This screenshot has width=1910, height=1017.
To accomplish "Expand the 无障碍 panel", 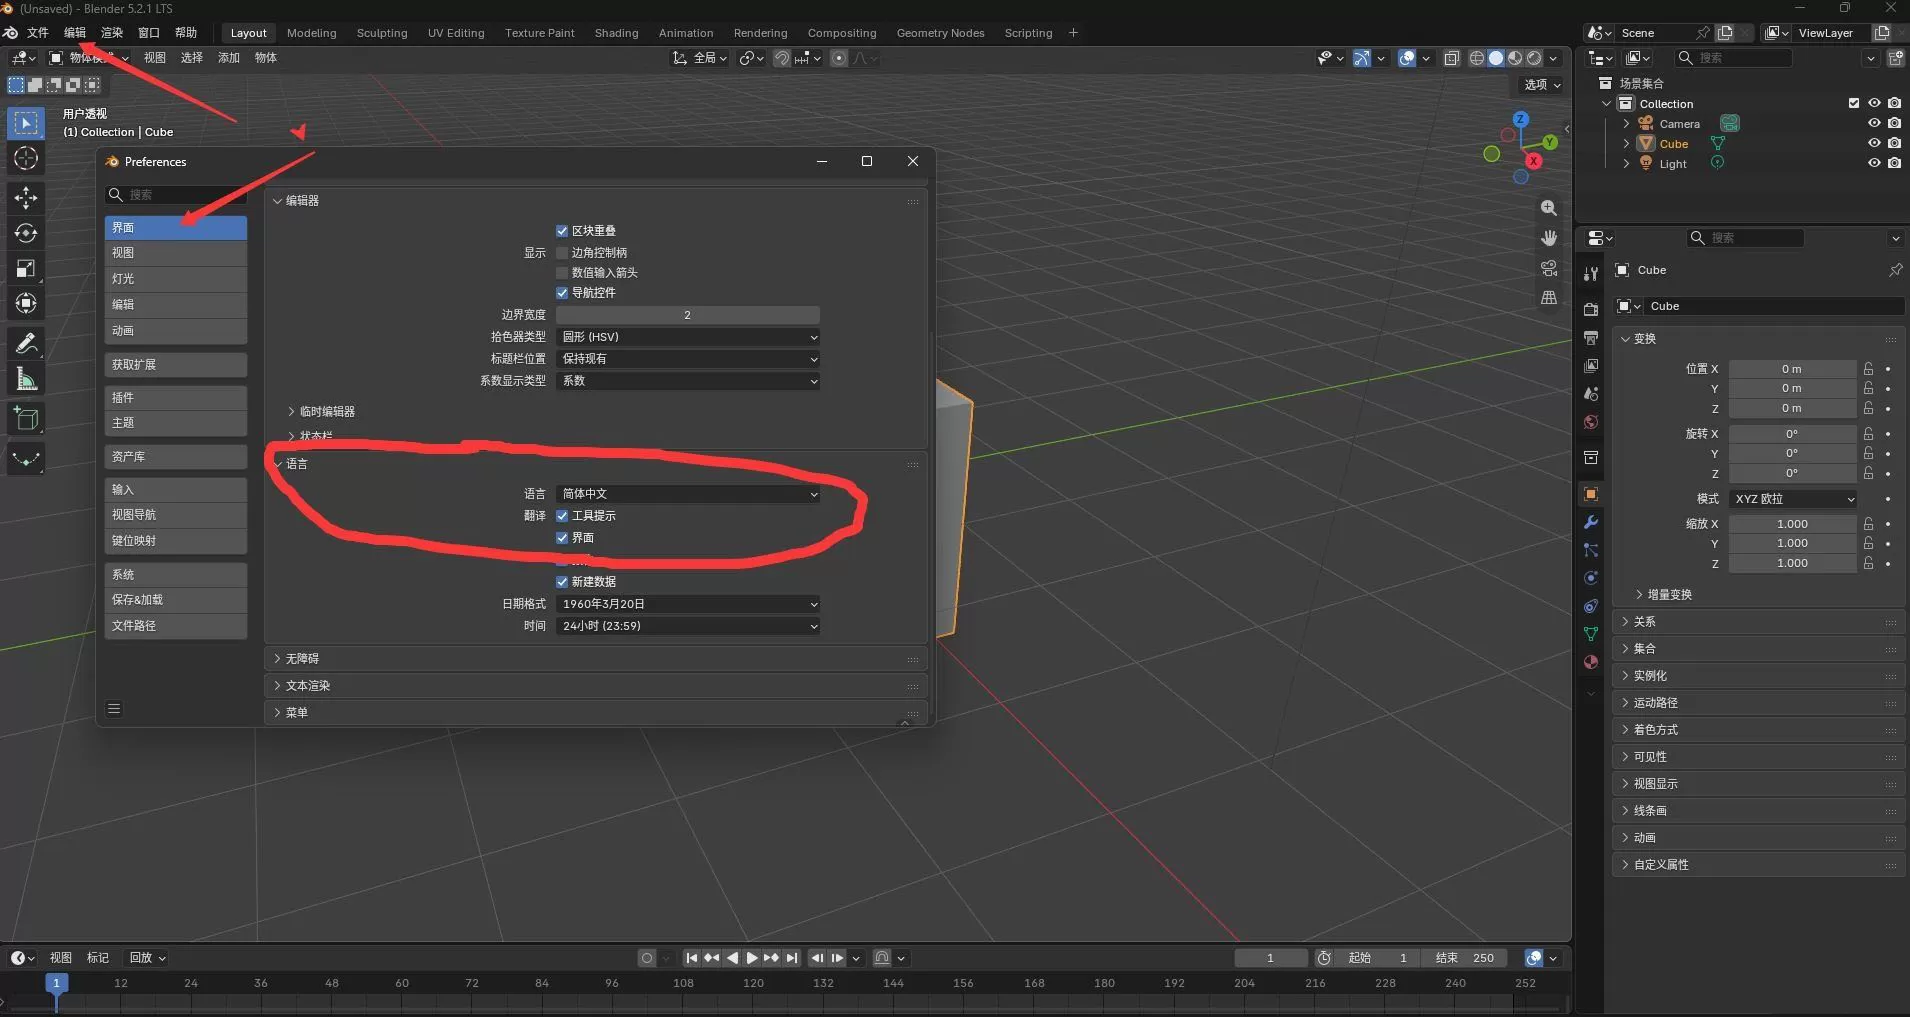I will [x=596, y=659].
